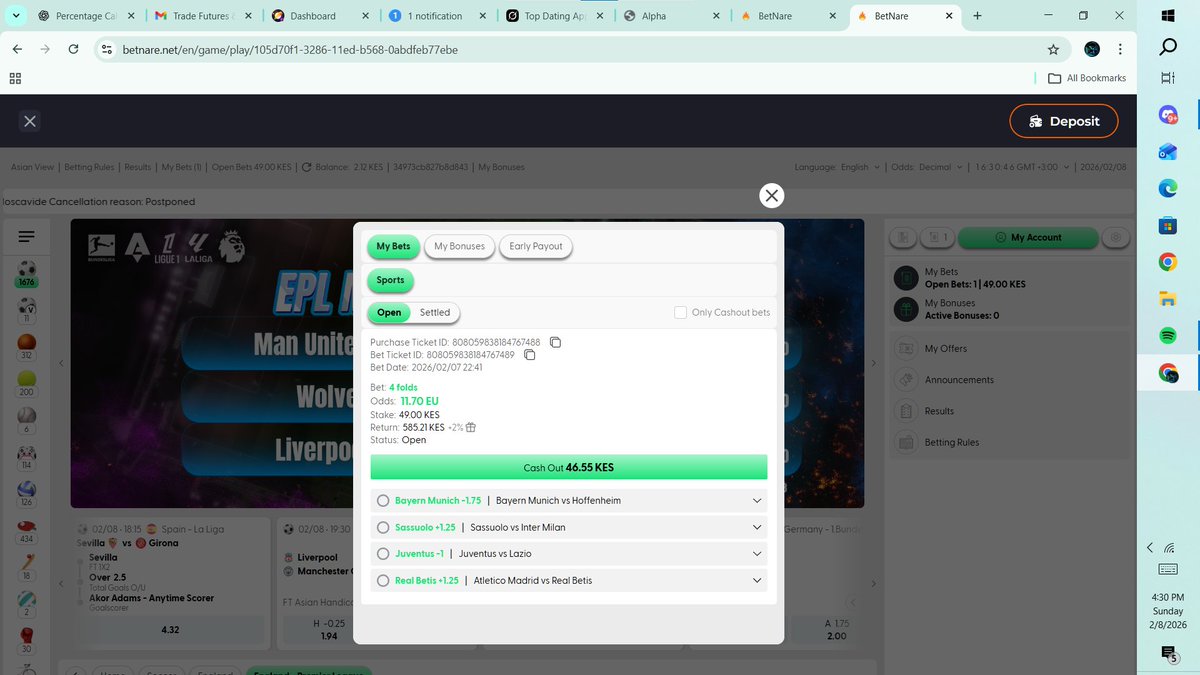Viewport: 1200px width, 675px height.
Task: Select the baseball icon with 6
Action: click(27, 420)
